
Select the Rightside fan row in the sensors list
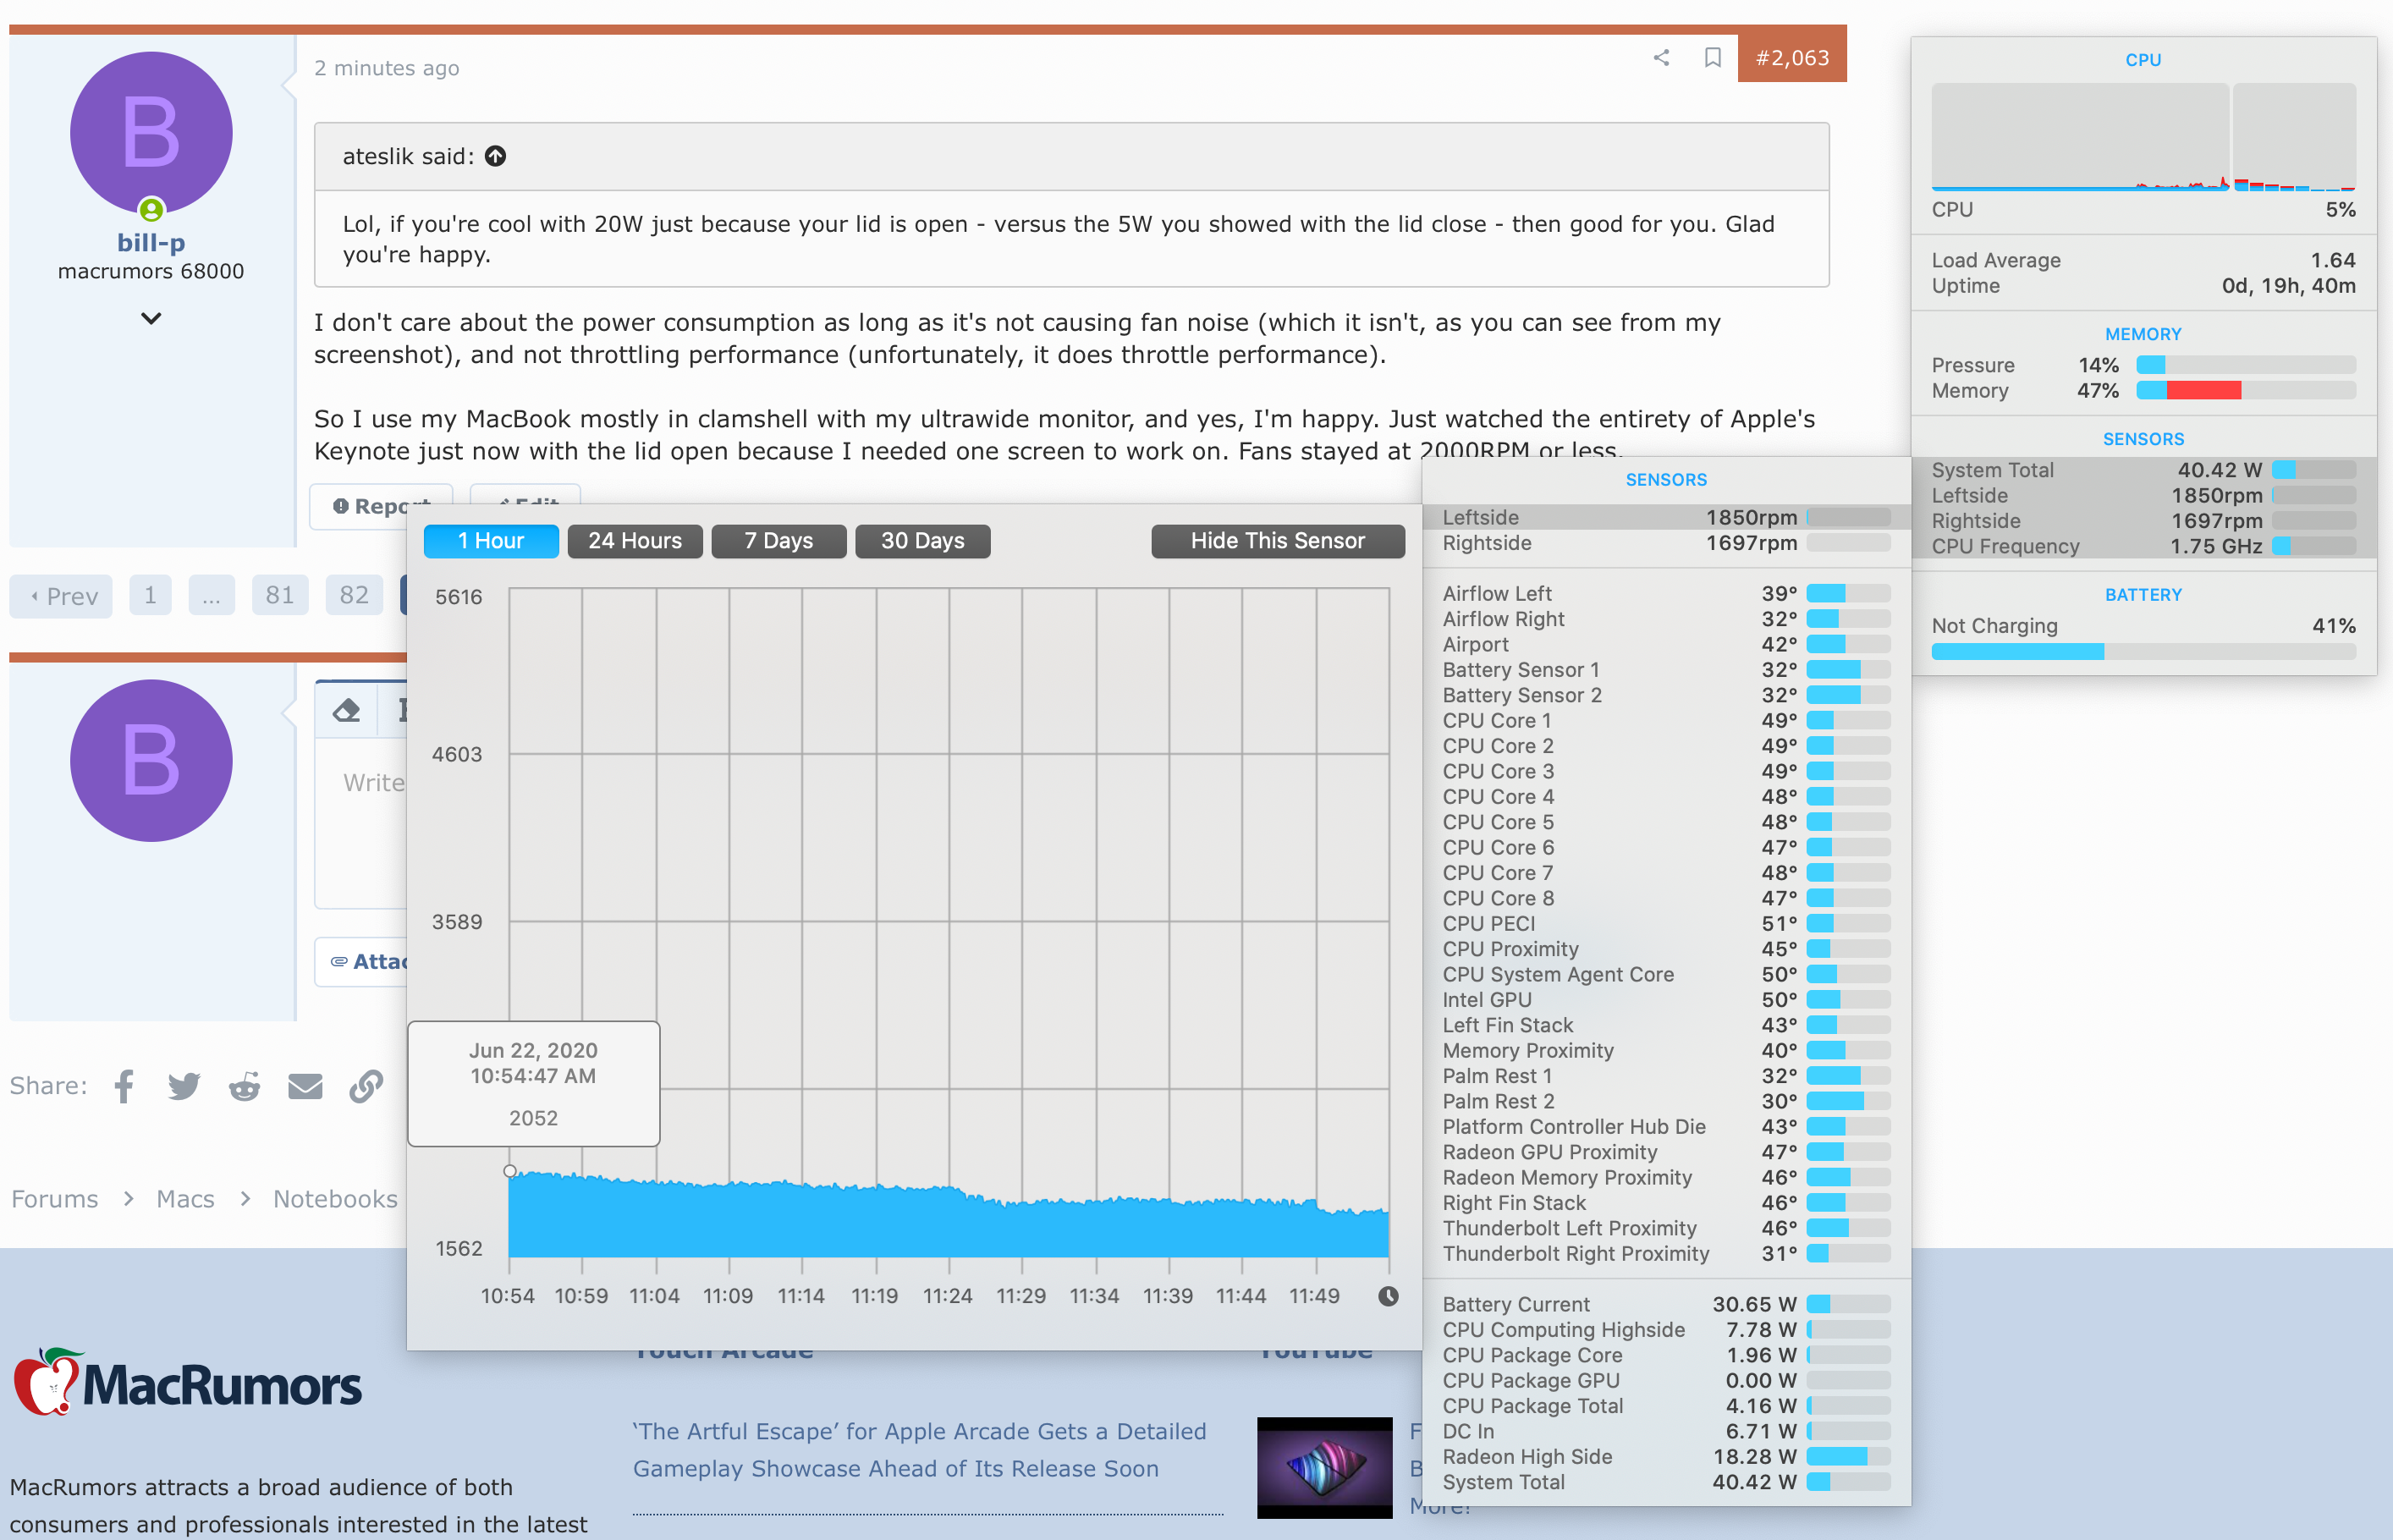point(1666,543)
